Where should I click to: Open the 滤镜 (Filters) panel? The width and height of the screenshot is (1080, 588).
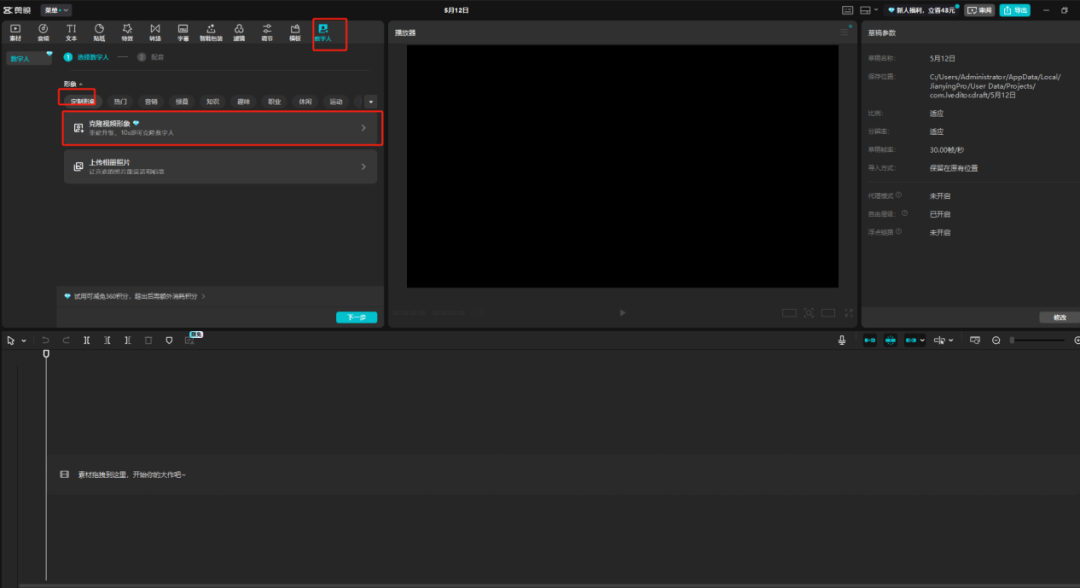pos(239,32)
